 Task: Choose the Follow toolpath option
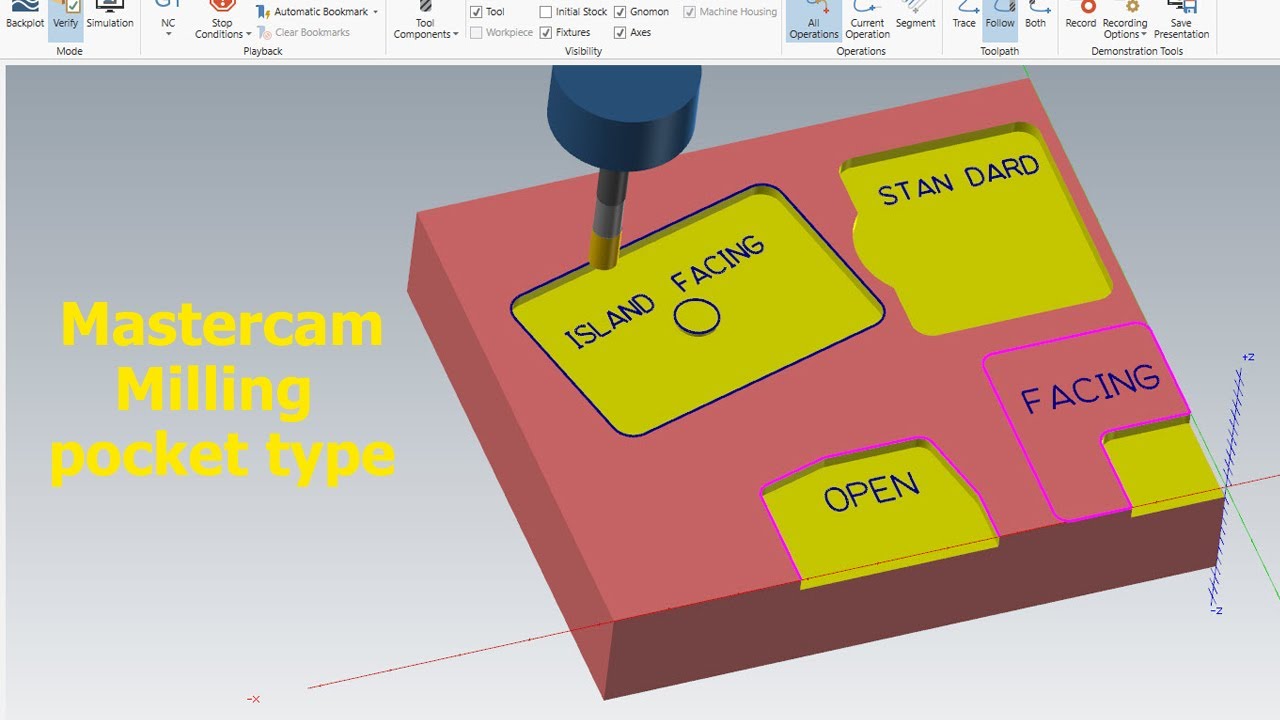coord(1000,18)
